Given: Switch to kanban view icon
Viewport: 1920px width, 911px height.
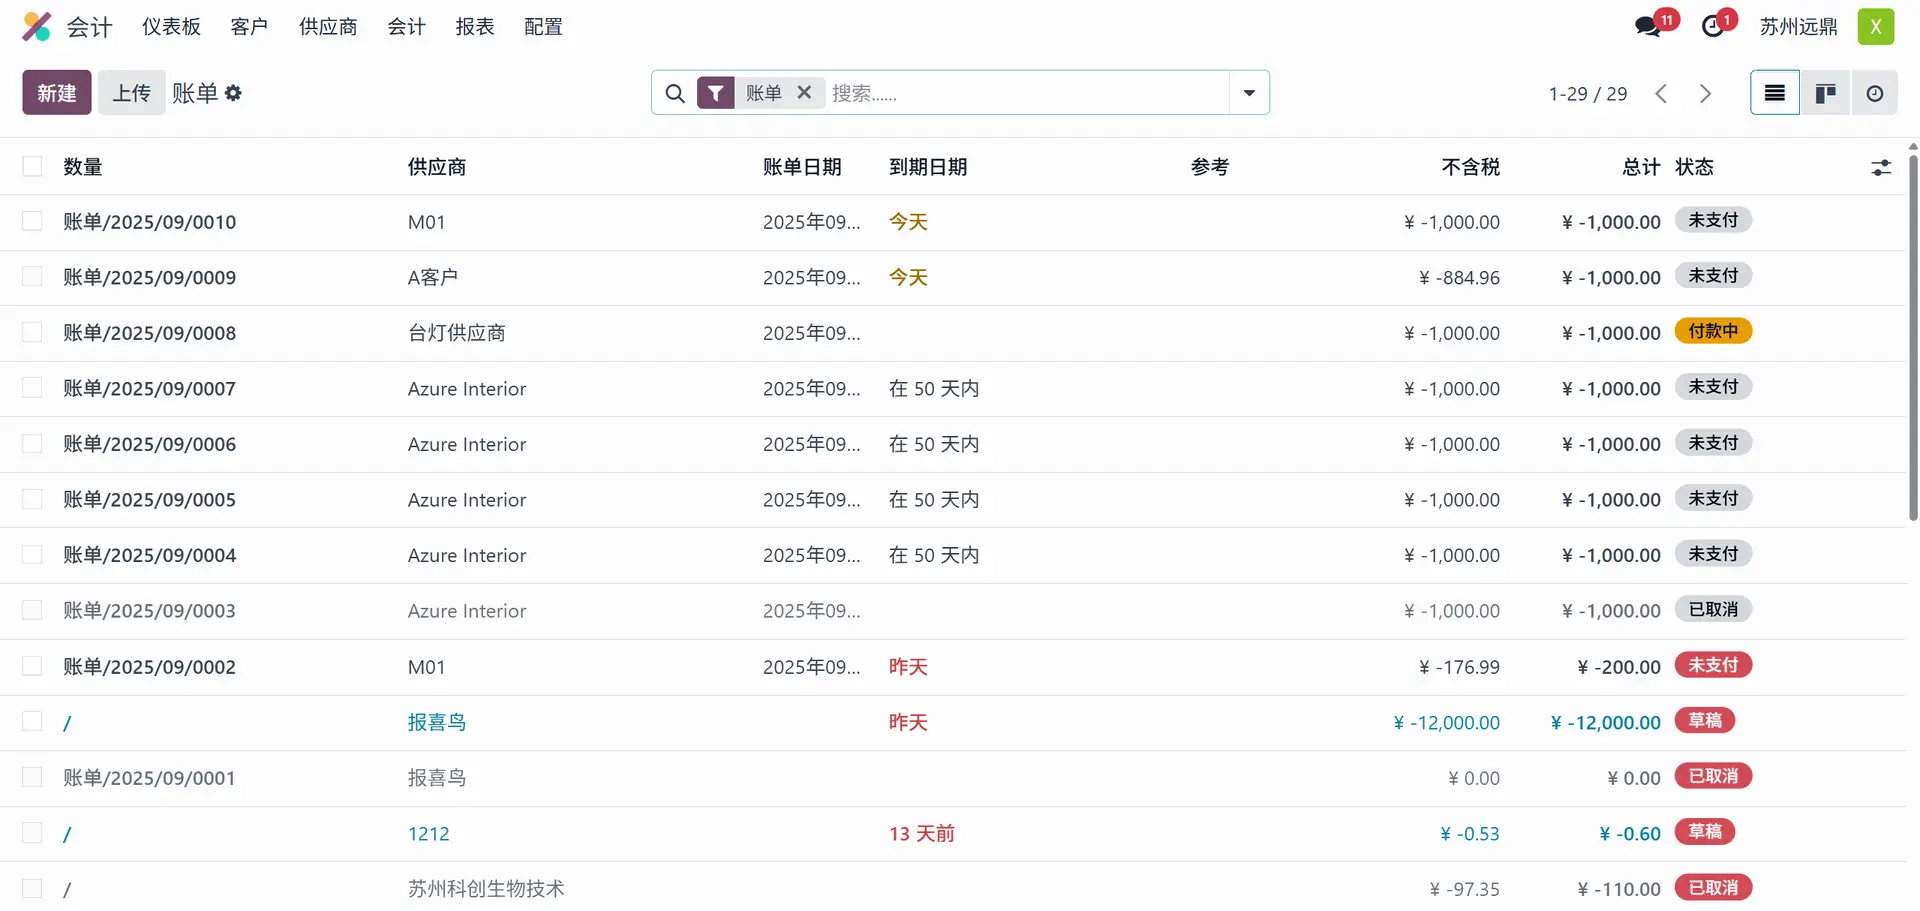Looking at the screenshot, I should pyautogui.click(x=1825, y=93).
